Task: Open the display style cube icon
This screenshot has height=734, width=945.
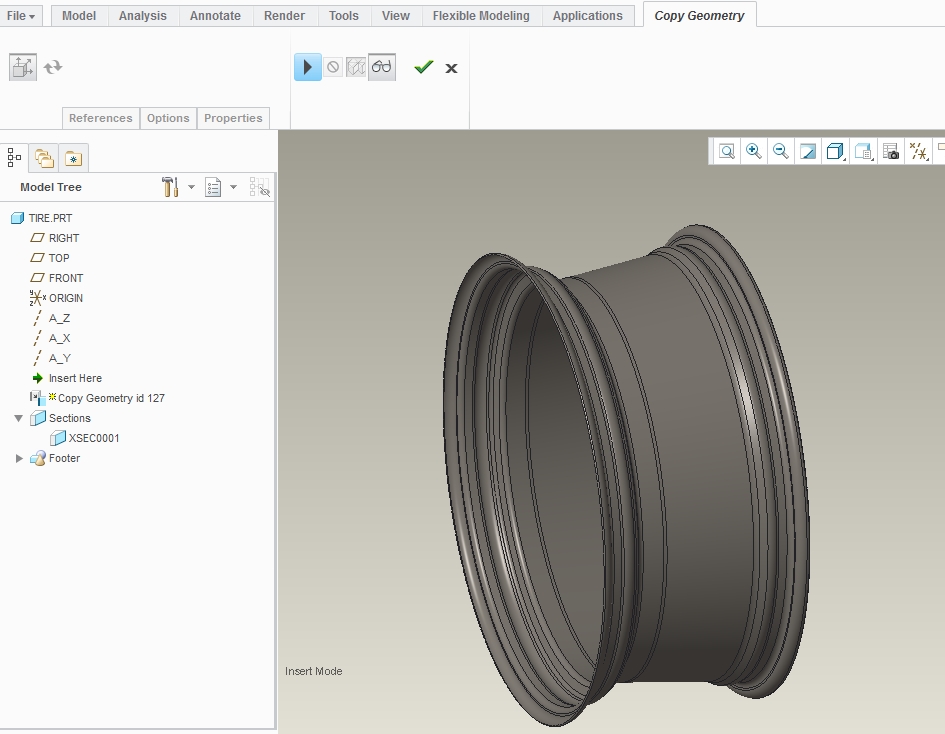Action: coord(835,151)
